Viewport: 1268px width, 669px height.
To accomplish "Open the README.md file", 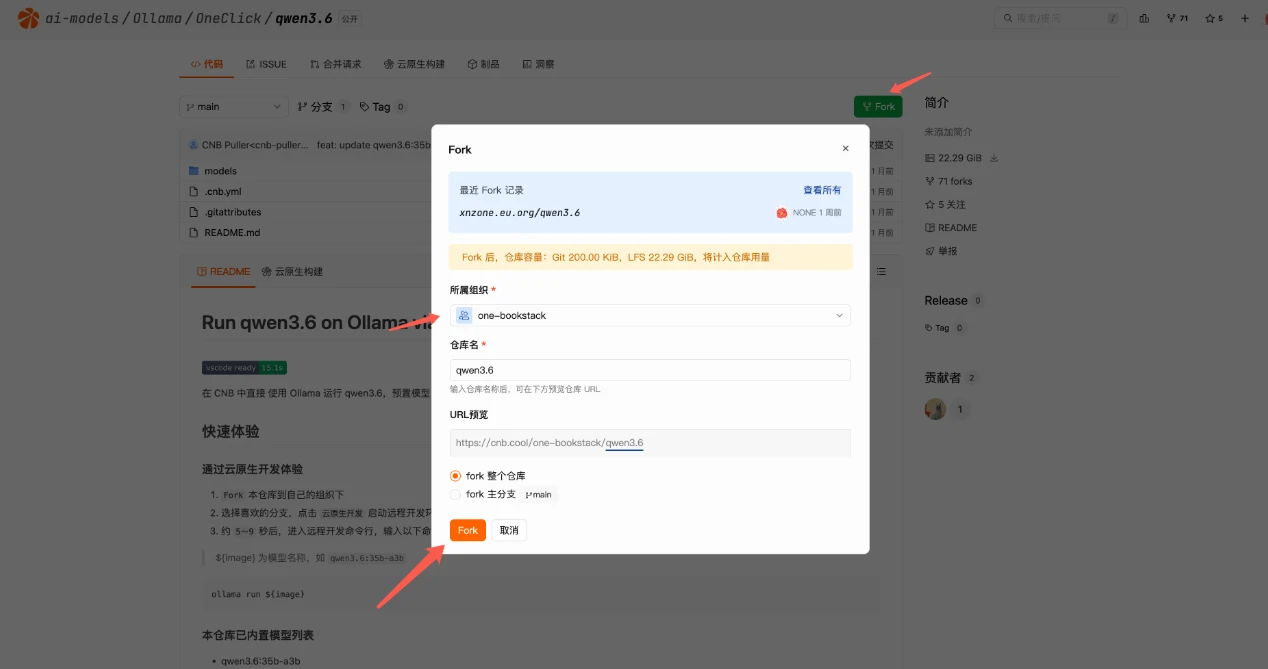I will 232,232.
